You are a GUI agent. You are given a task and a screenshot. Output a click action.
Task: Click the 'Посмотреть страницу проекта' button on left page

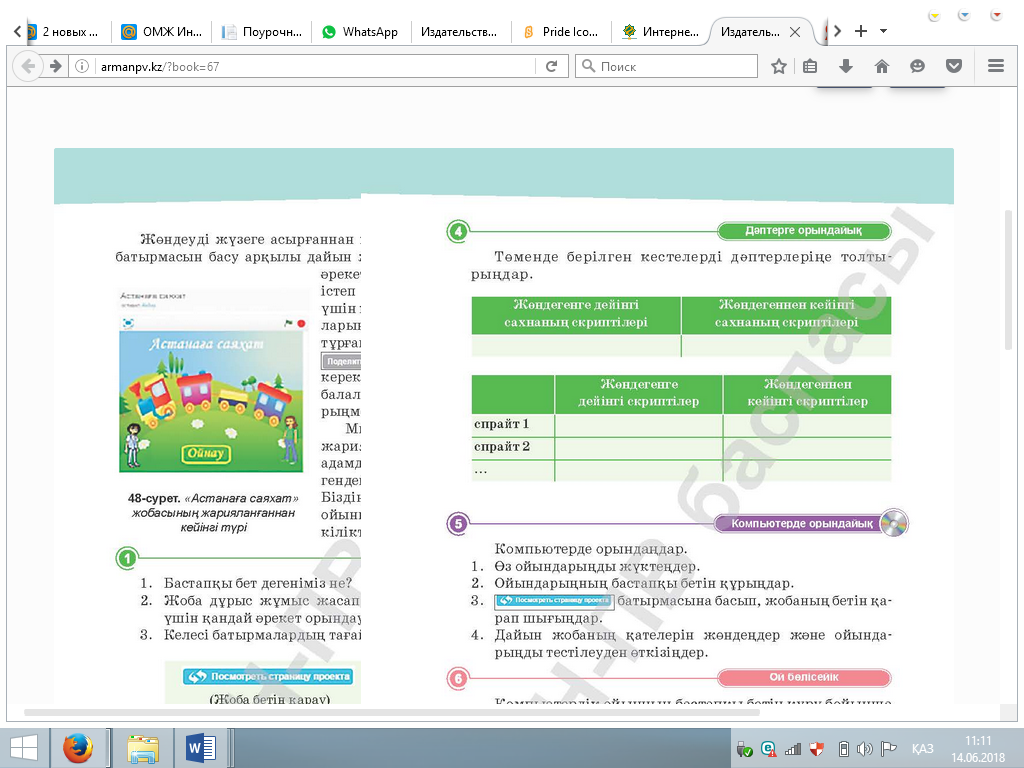click(268, 676)
